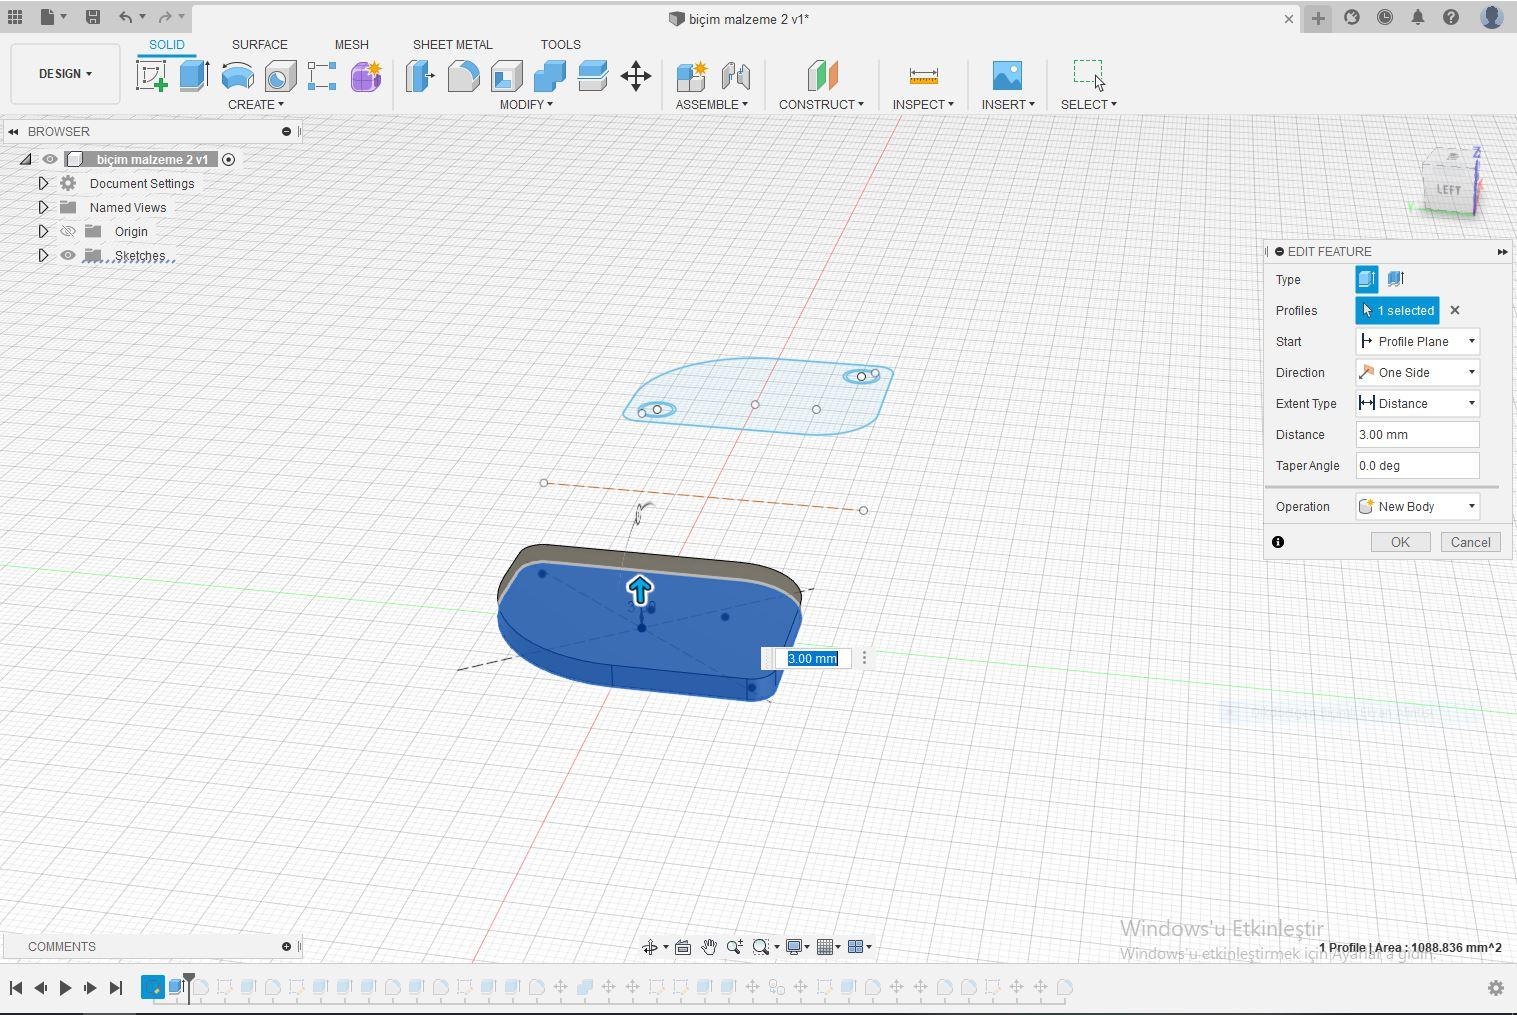
Task: Open the data panel grid icon
Action: click(15, 17)
